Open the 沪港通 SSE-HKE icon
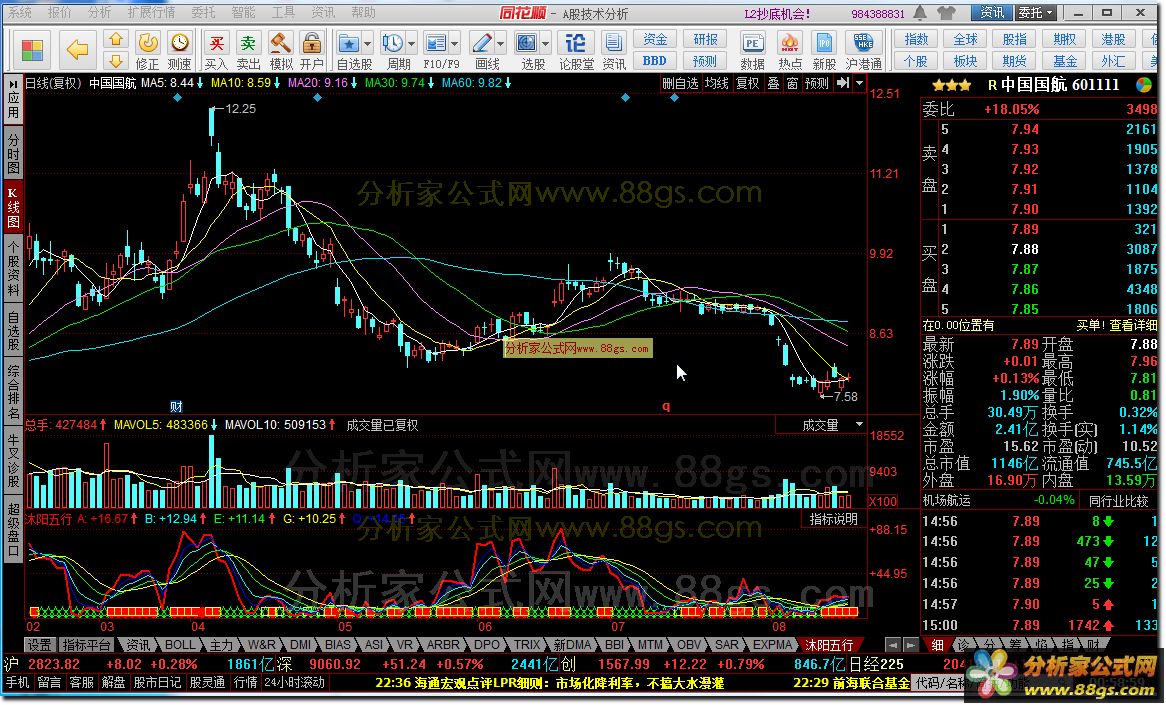 tap(863, 51)
